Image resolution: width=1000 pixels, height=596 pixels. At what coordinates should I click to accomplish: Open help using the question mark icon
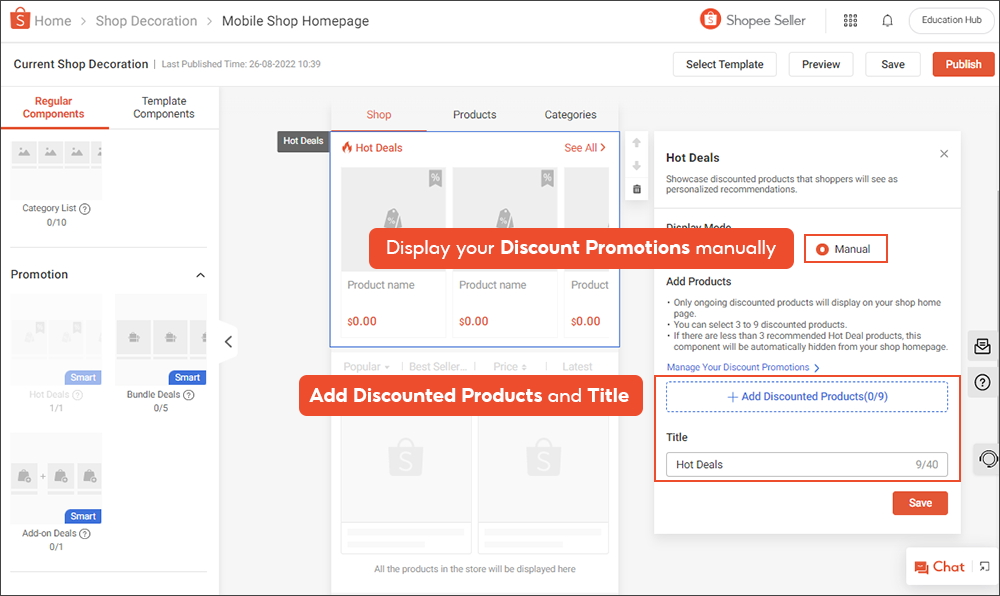pos(982,383)
